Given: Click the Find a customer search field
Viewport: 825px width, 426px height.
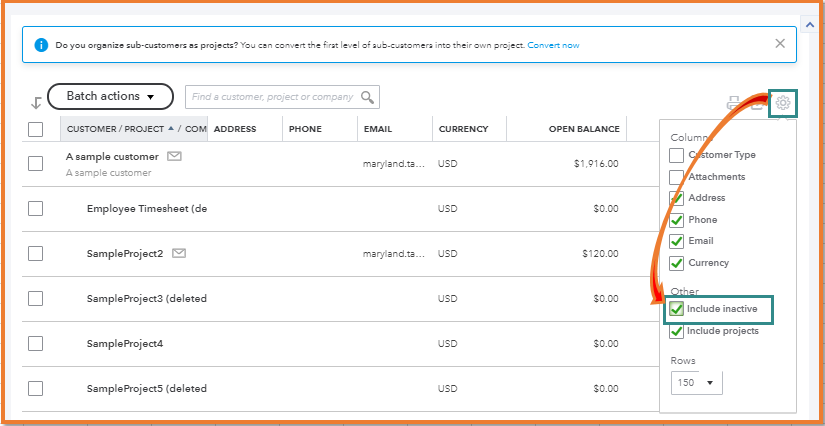Looking at the screenshot, I should (x=272, y=97).
